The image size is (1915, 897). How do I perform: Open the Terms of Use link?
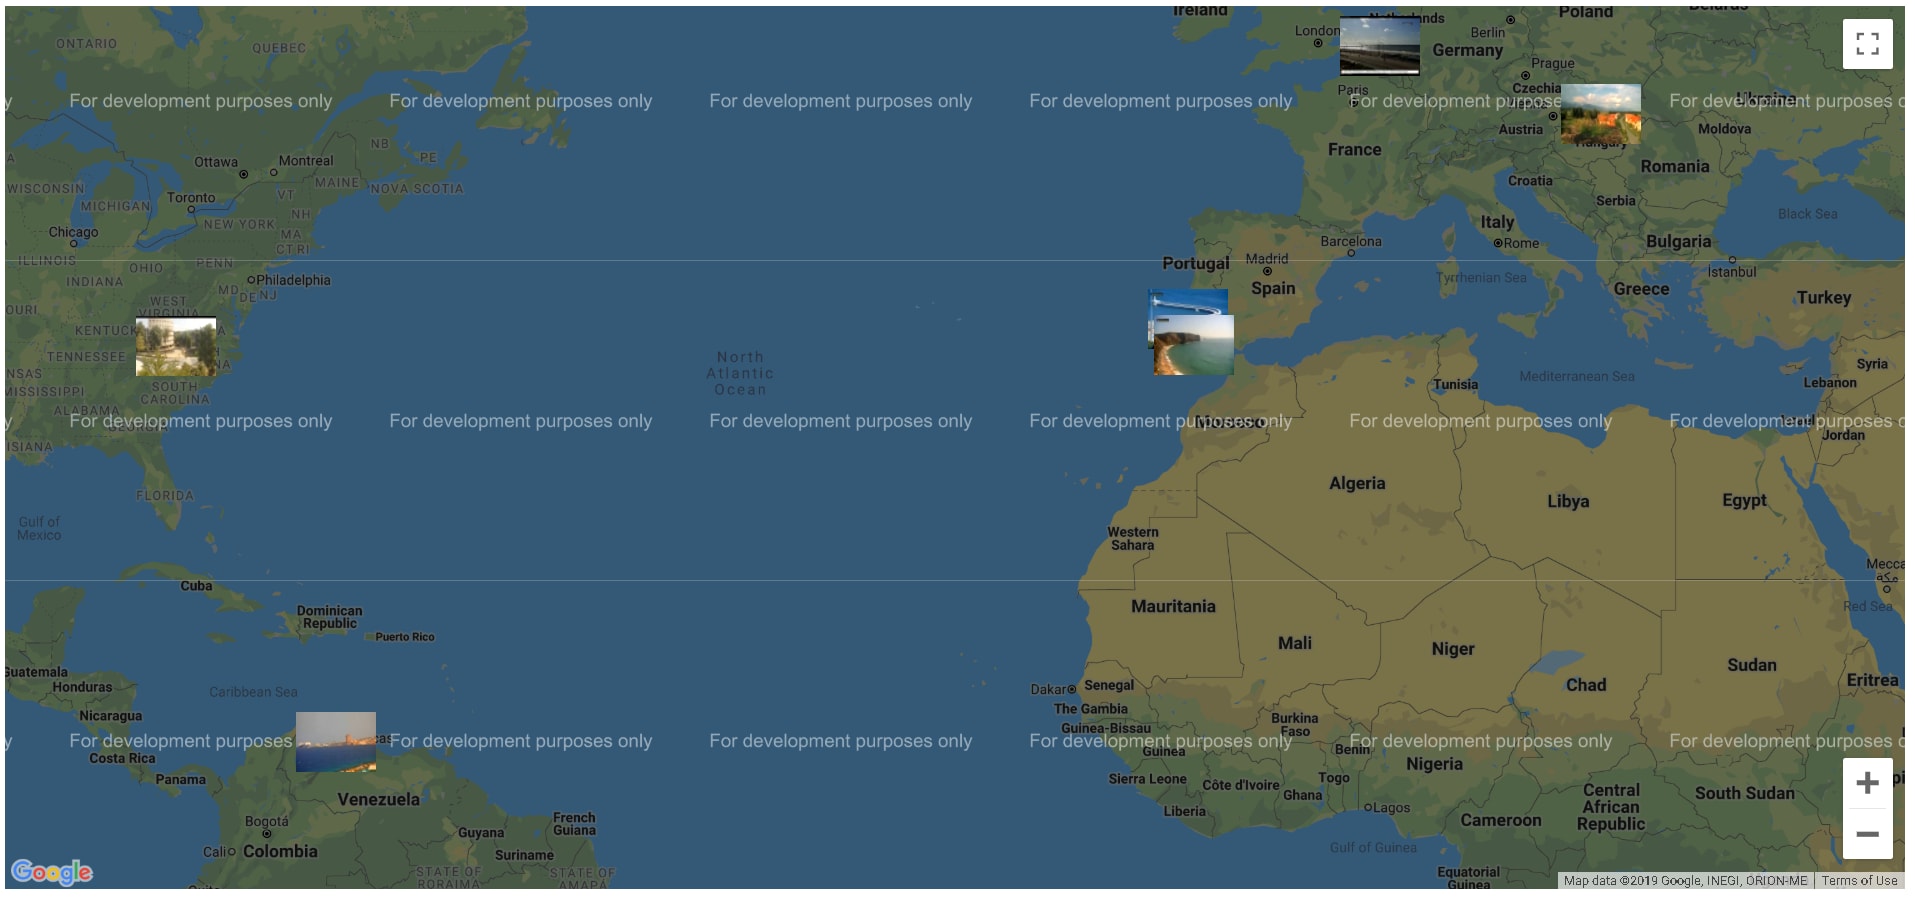(1859, 881)
